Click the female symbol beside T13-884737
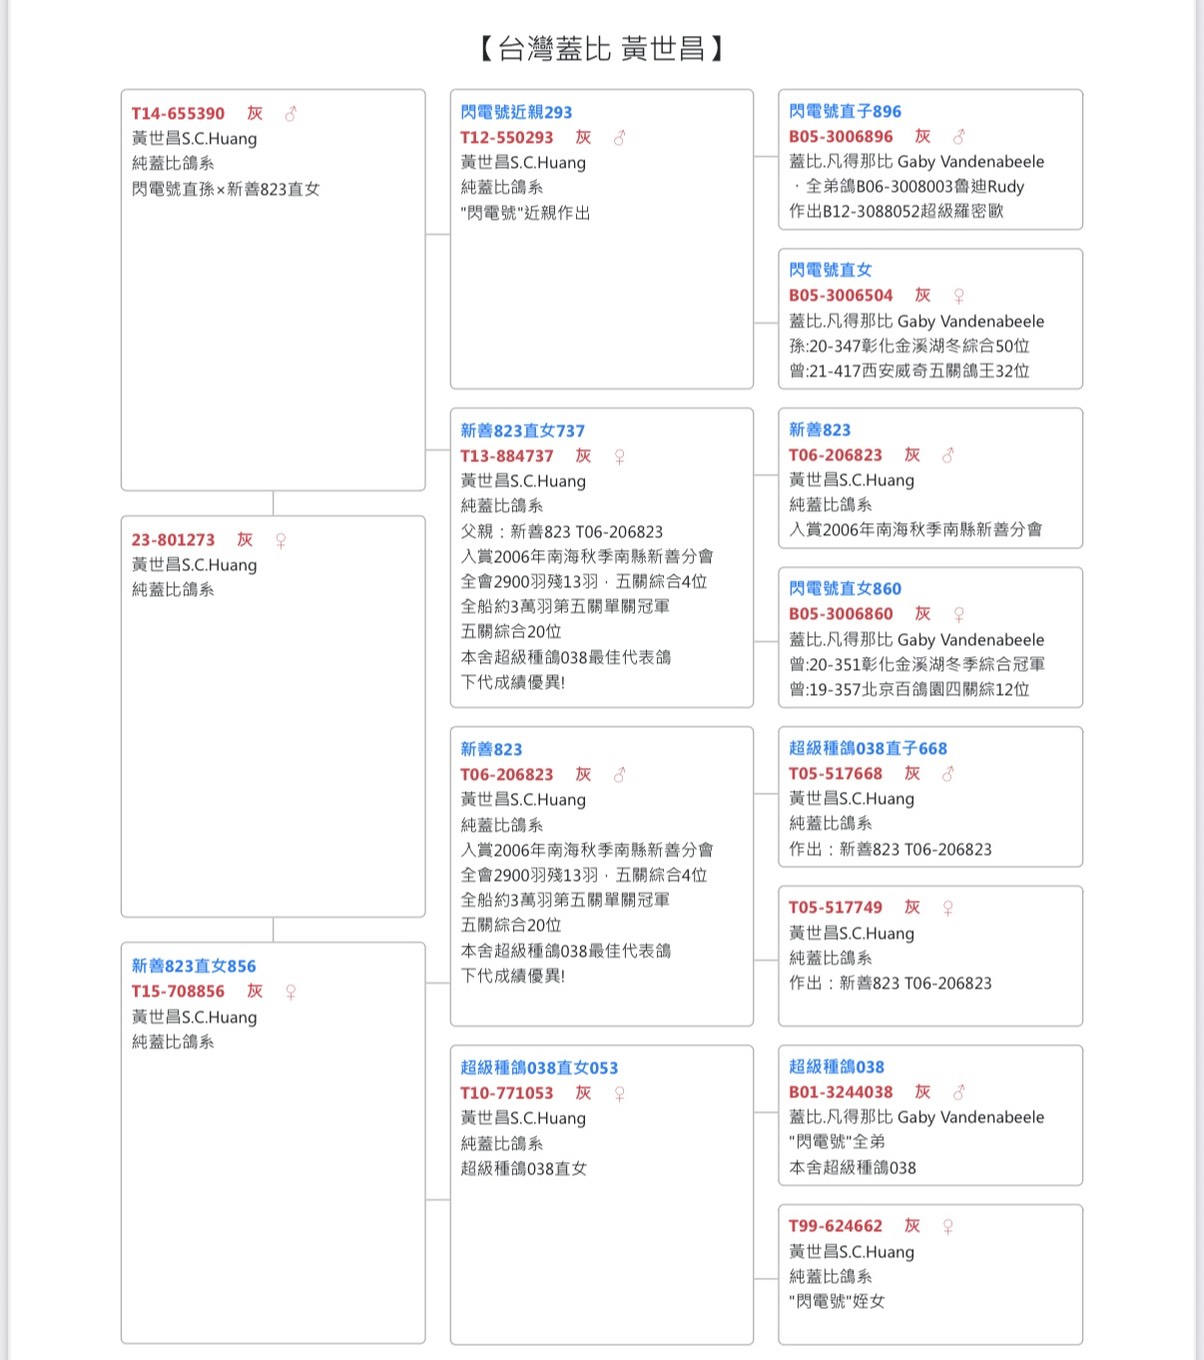This screenshot has height=1360, width=1204. pos(619,457)
